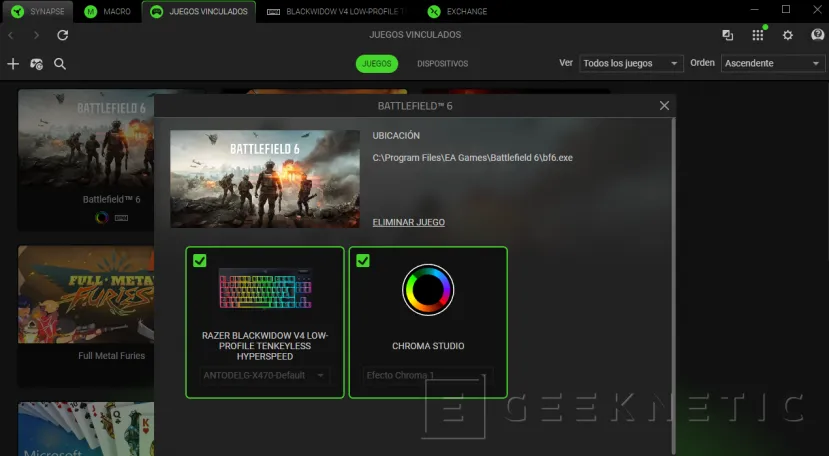829x456 pixels.
Task: Open the modules grid icon
Action: (x=758, y=35)
